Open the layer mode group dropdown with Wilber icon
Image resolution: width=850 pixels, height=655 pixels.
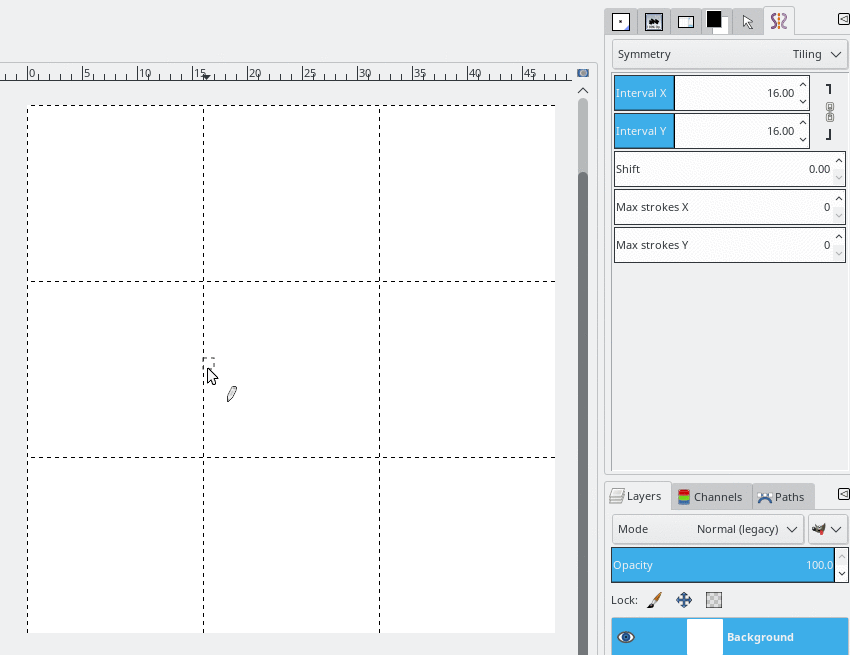tap(827, 529)
